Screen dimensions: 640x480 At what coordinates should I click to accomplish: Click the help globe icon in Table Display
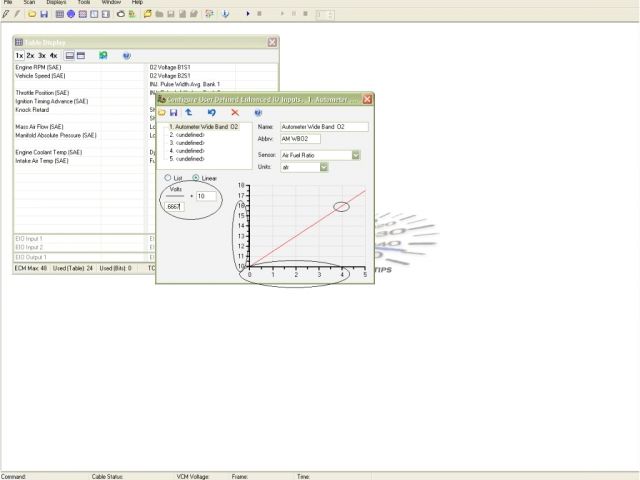pos(126,56)
